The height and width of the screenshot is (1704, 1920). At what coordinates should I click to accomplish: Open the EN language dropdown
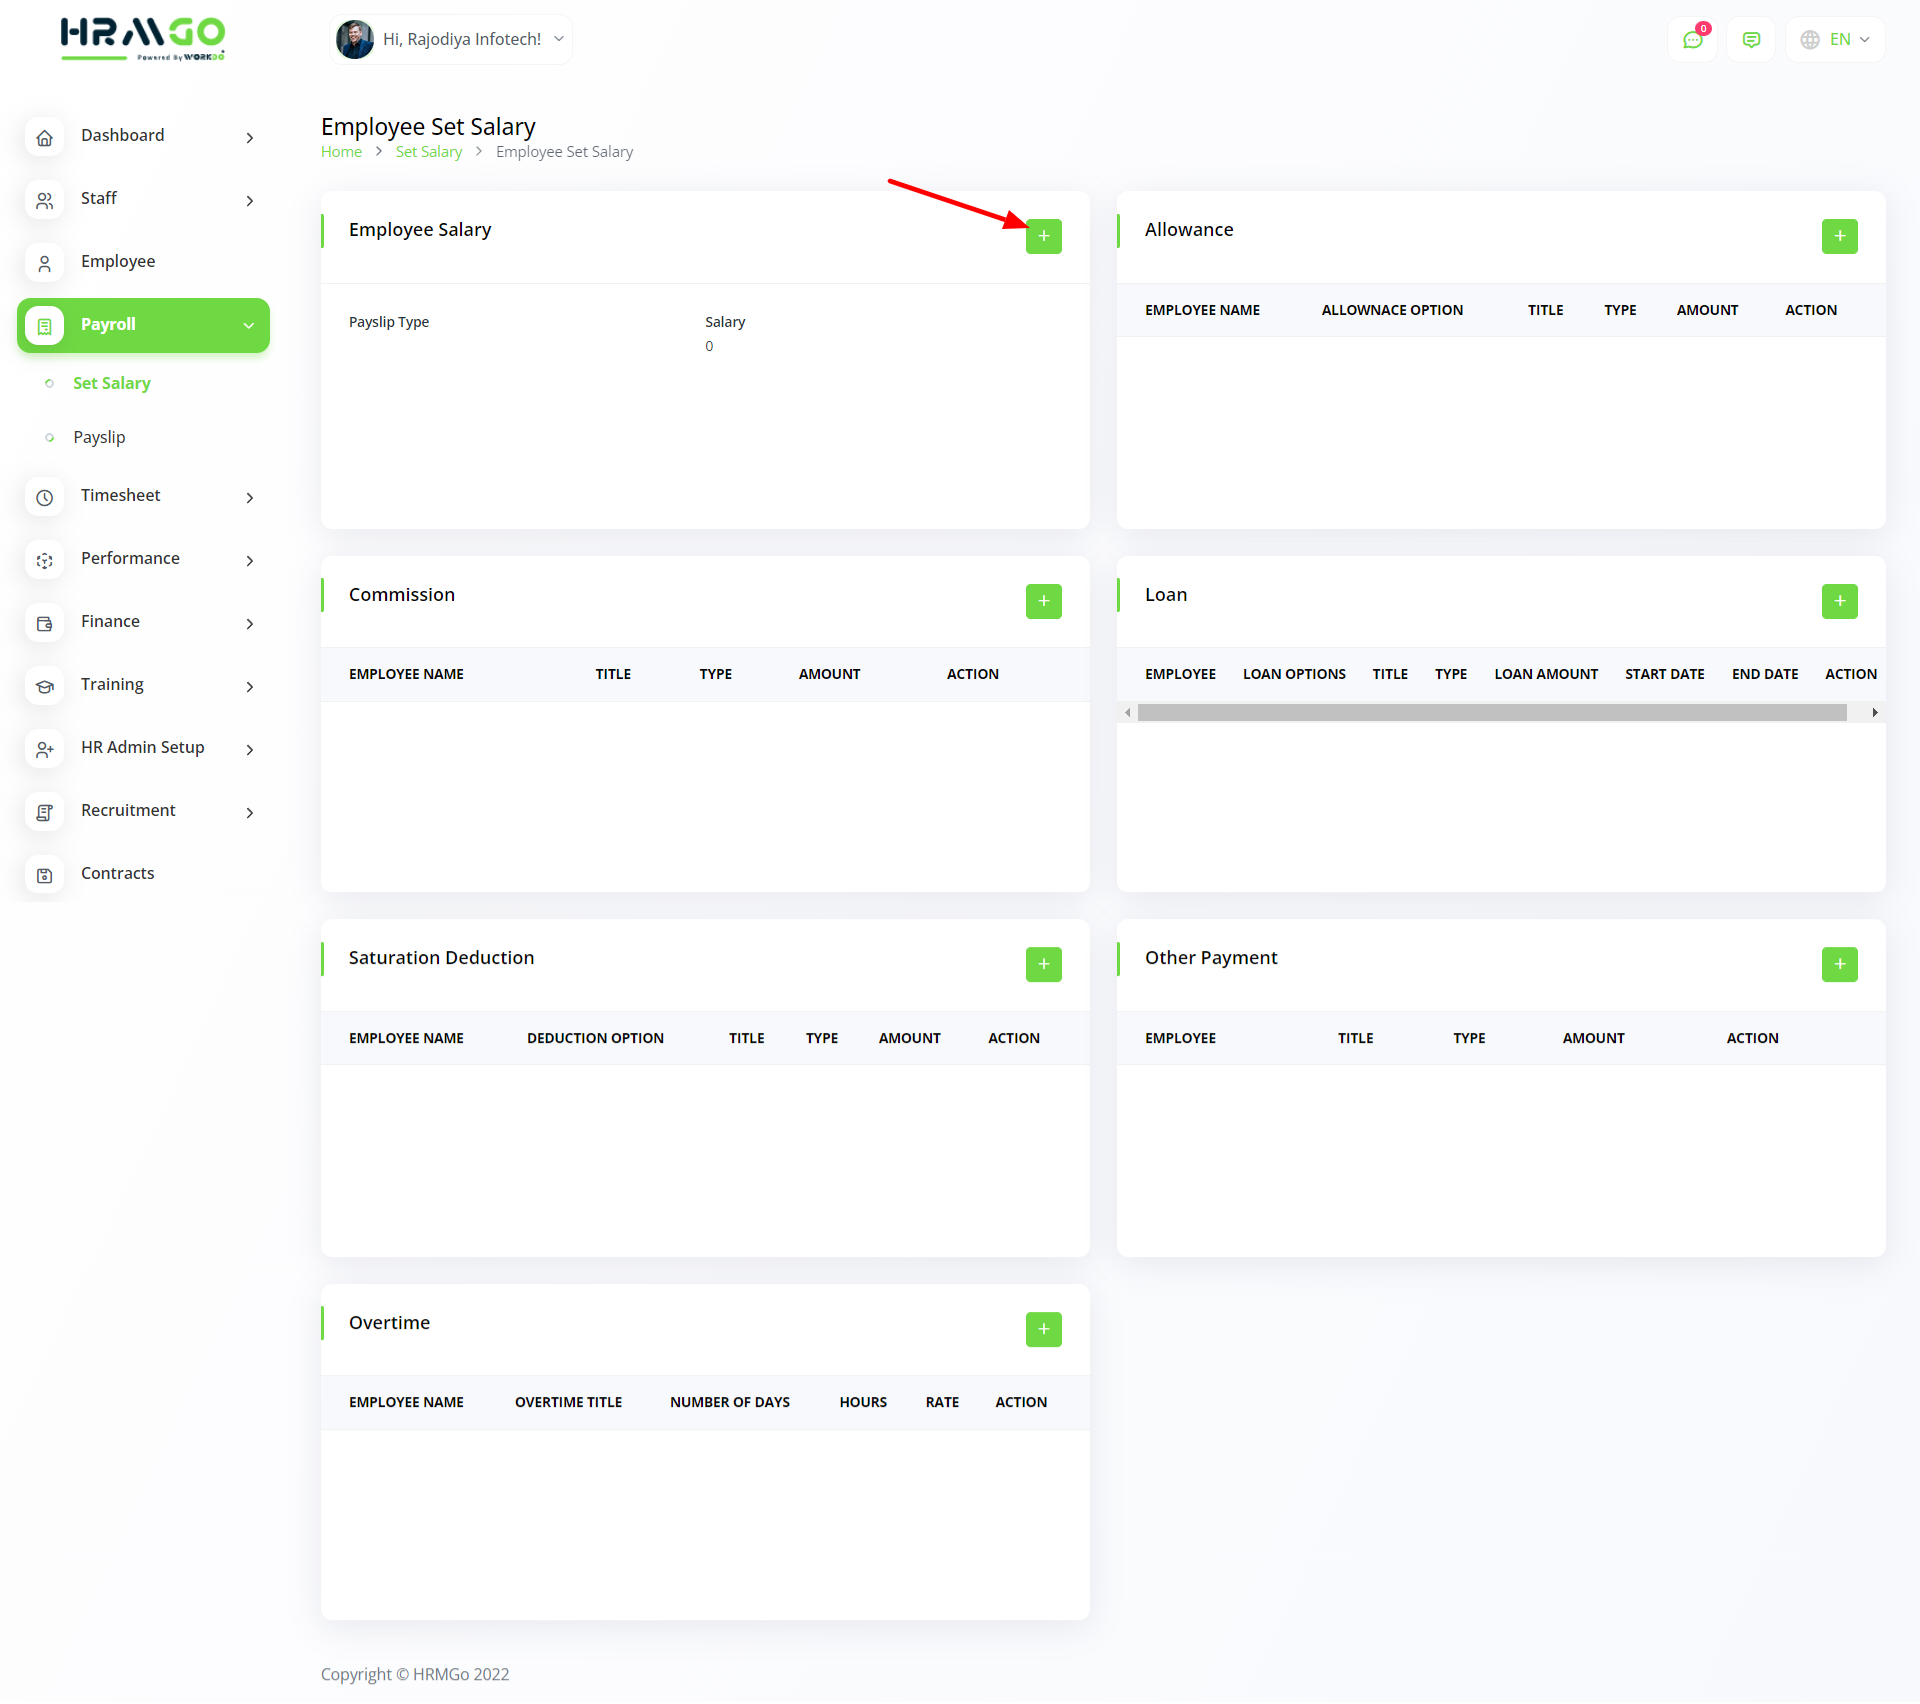coord(1836,40)
